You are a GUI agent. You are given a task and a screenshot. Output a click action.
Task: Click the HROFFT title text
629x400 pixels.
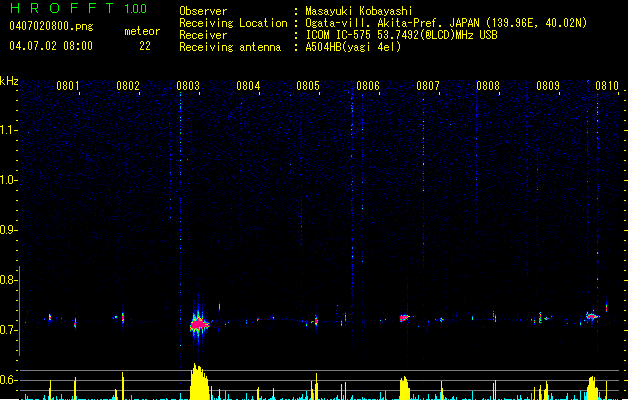pyautogui.click(x=62, y=8)
